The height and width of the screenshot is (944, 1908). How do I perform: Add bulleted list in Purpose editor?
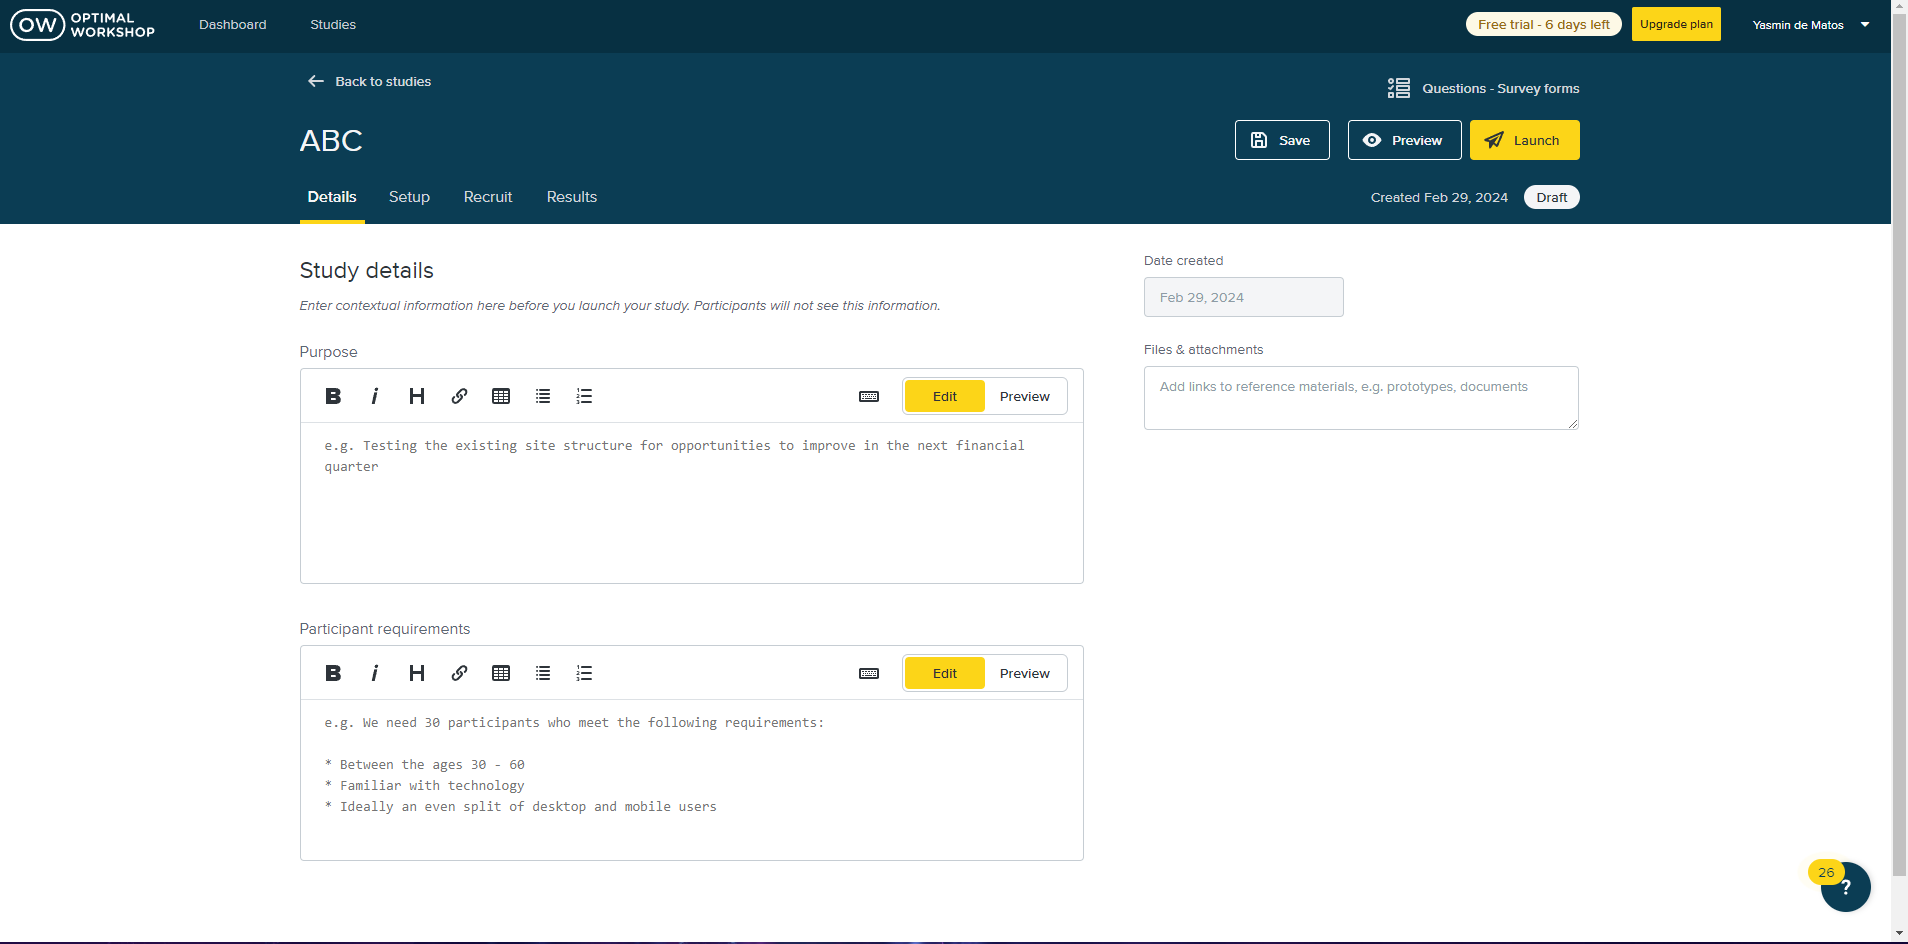(x=543, y=396)
